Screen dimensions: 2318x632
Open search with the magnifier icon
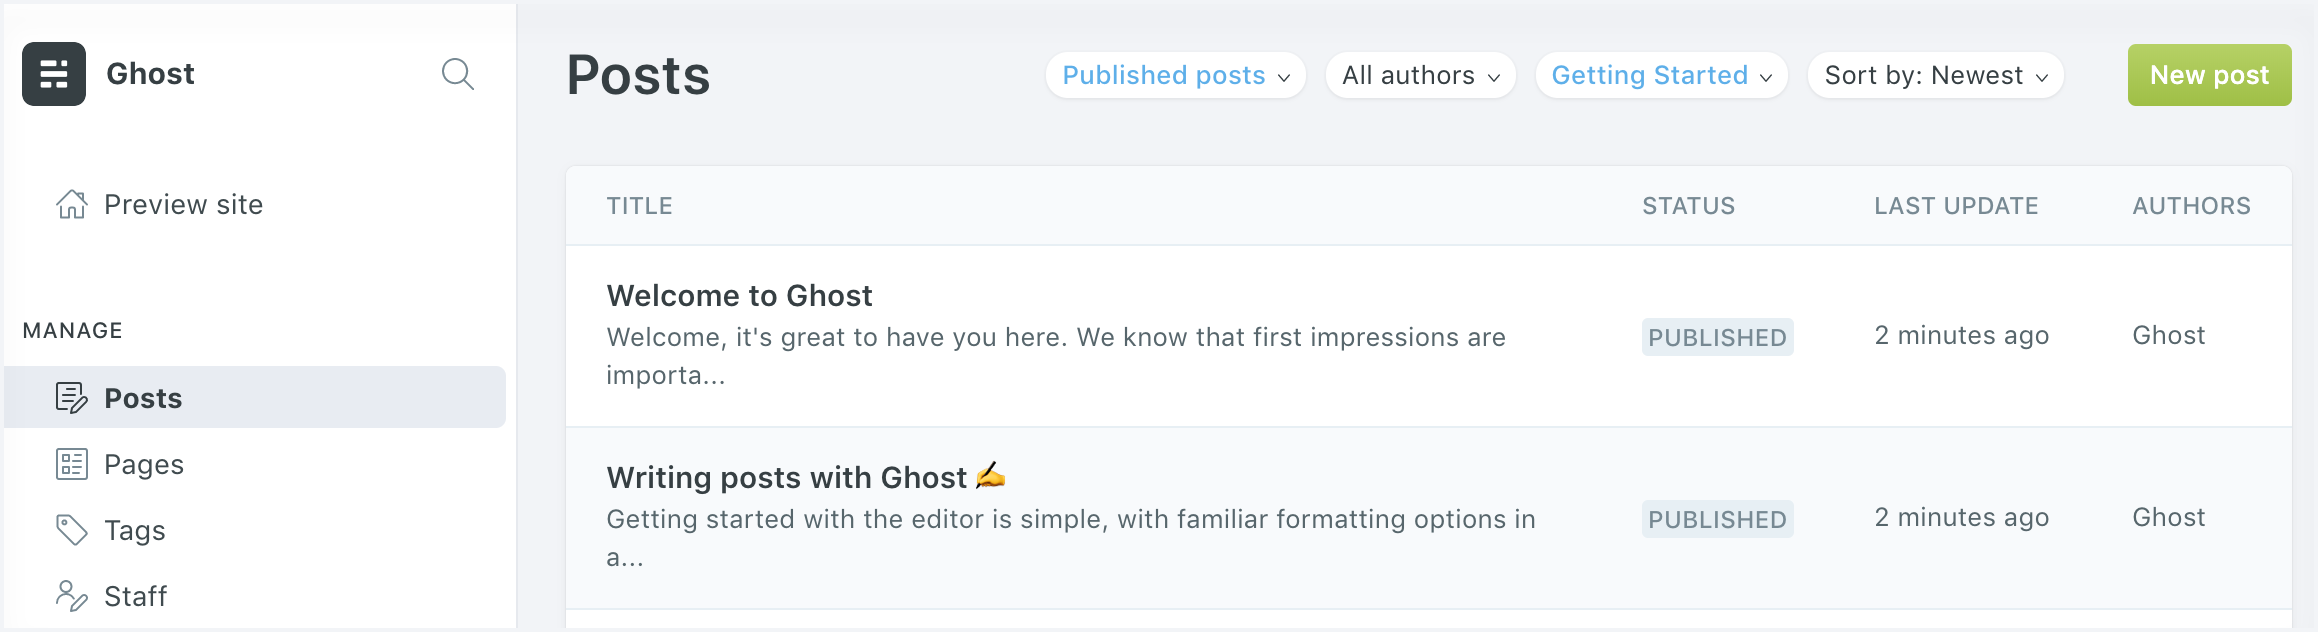457,74
